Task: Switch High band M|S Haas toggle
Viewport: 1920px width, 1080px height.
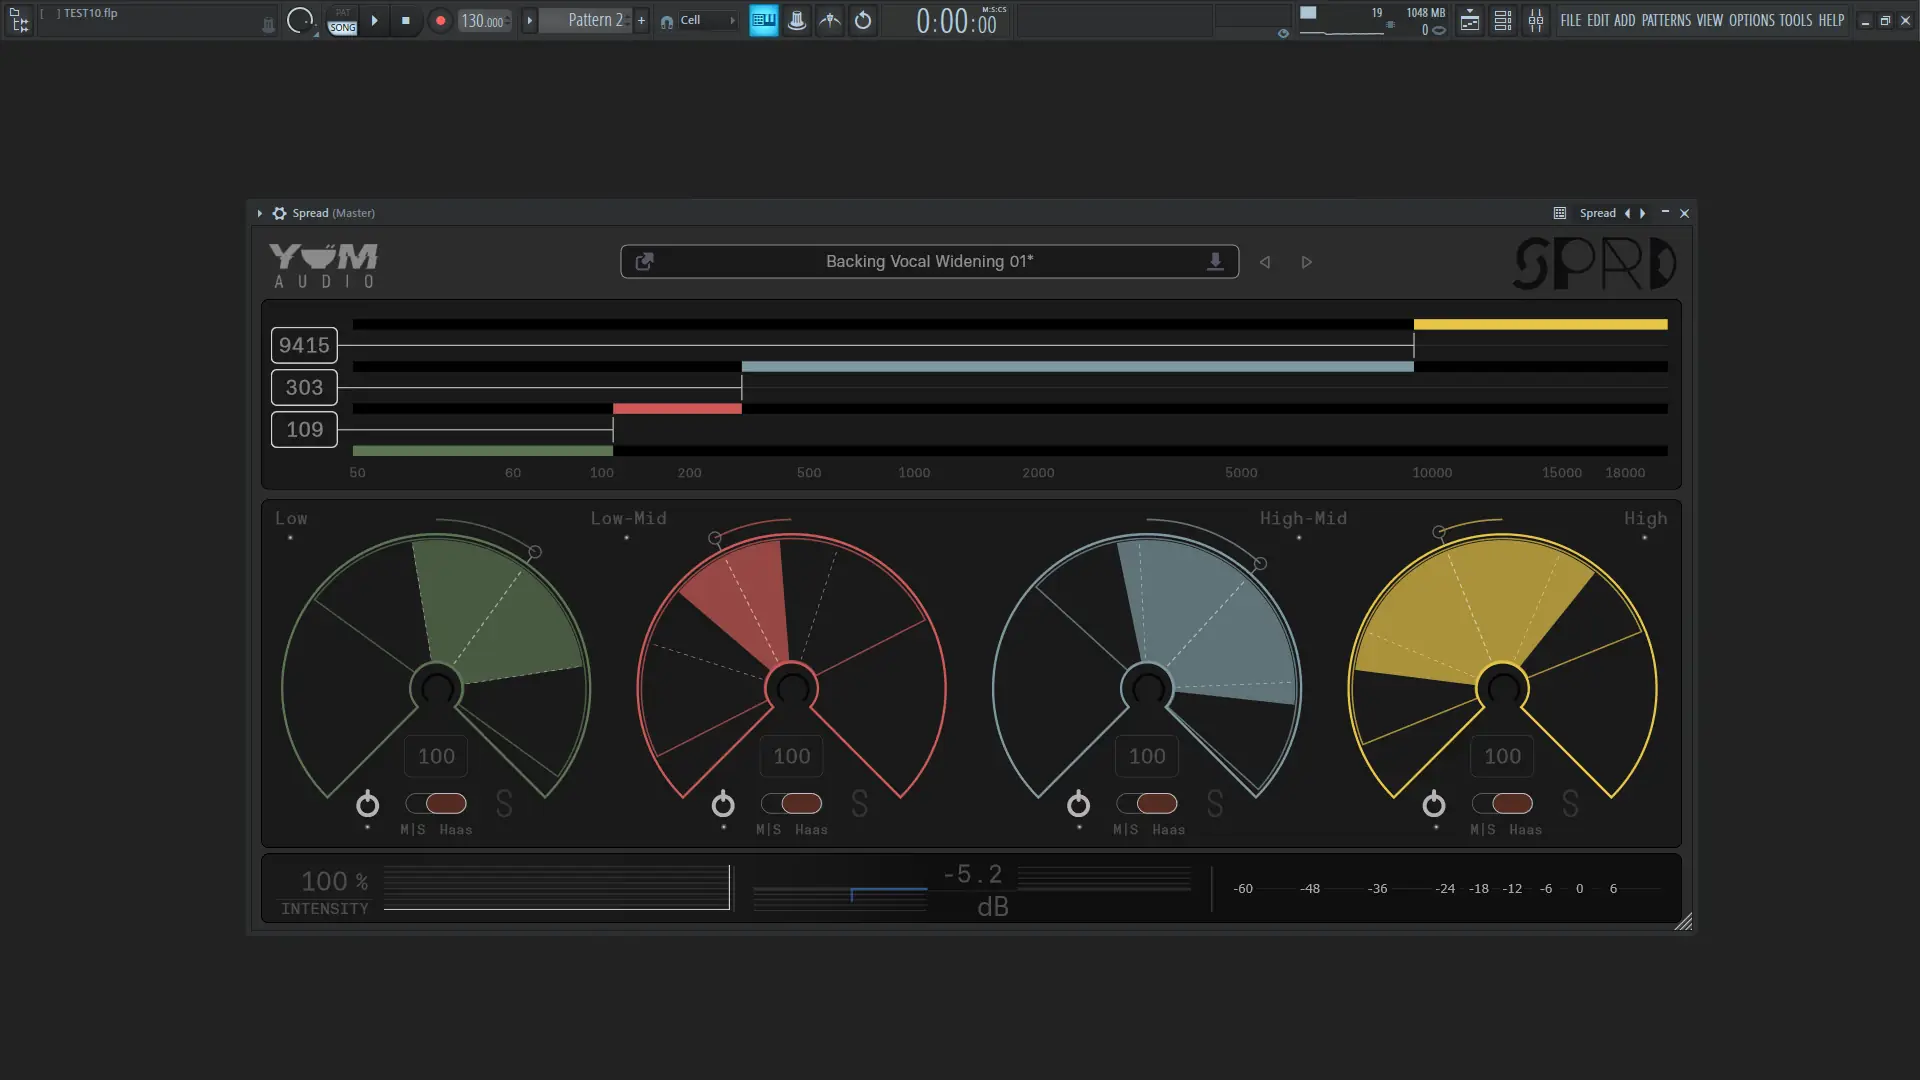Action: click(x=1502, y=804)
